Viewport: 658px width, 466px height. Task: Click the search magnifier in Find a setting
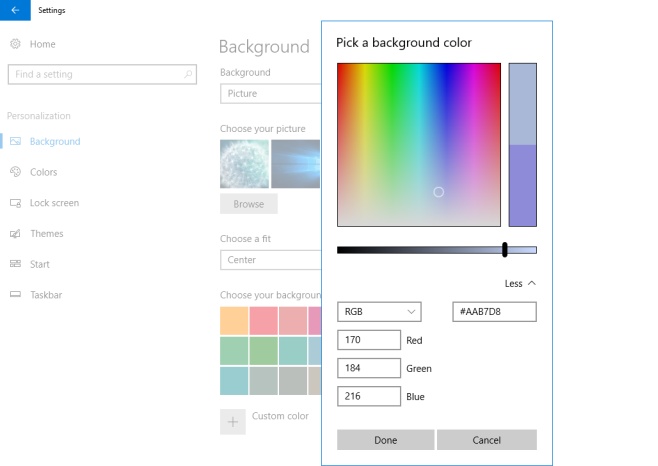click(x=188, y=74)
